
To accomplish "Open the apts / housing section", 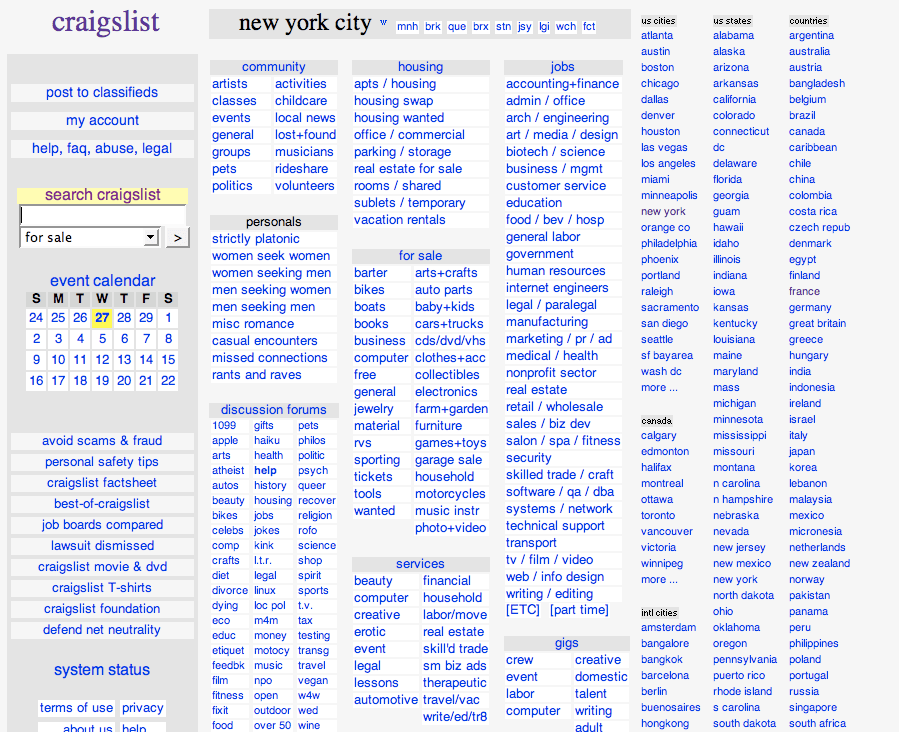I will [x=396, y=84].
